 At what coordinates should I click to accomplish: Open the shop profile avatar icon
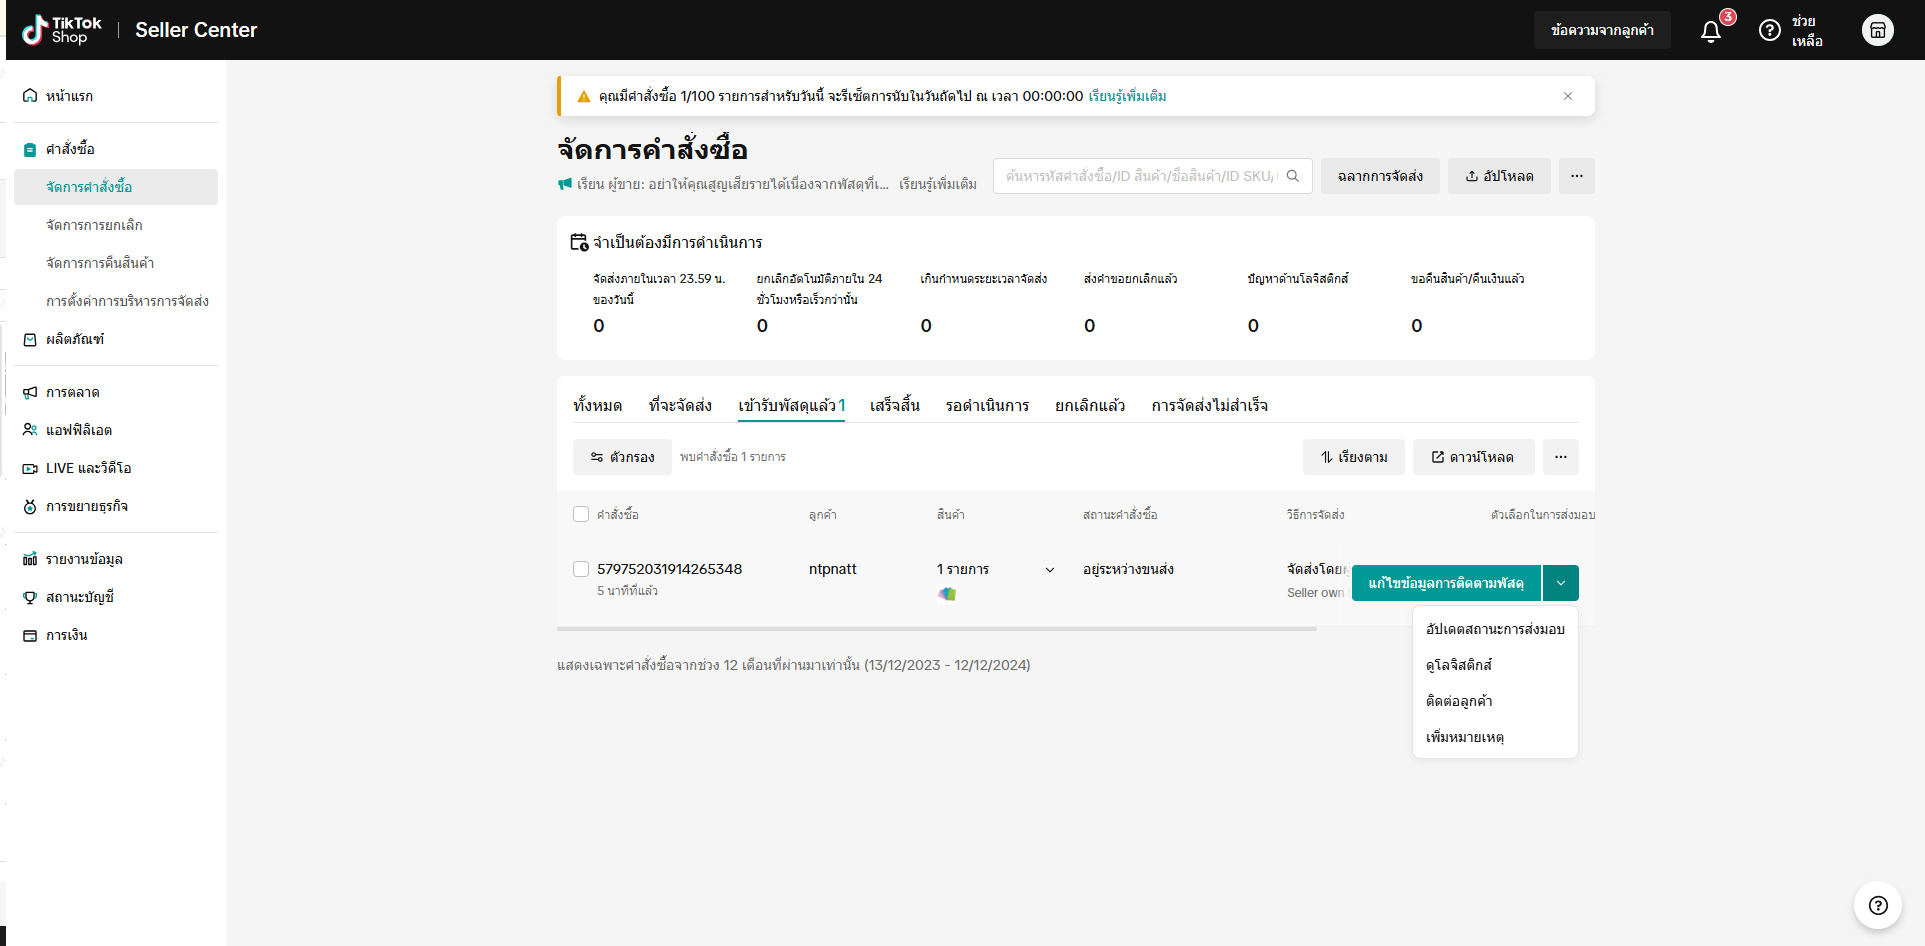[1877, 31]
